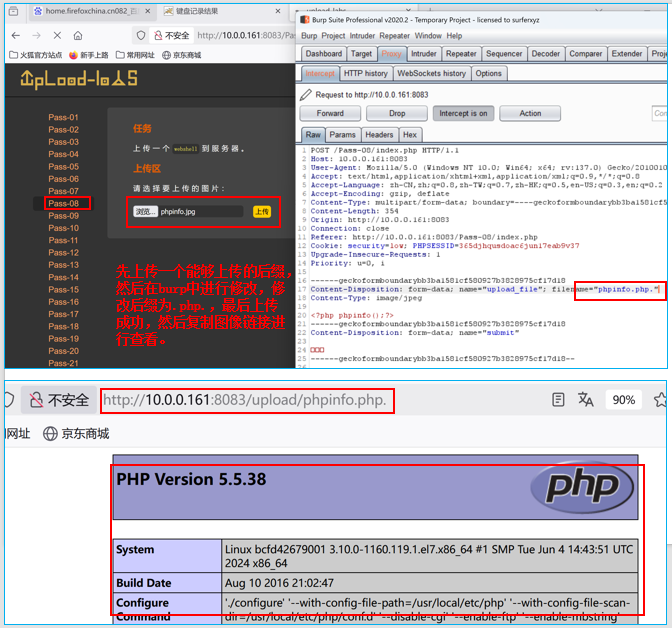The width and height of the screenshot is (672, 628).
Task: Click Firefox back arrow icon
Action: [x=16, y=36]
